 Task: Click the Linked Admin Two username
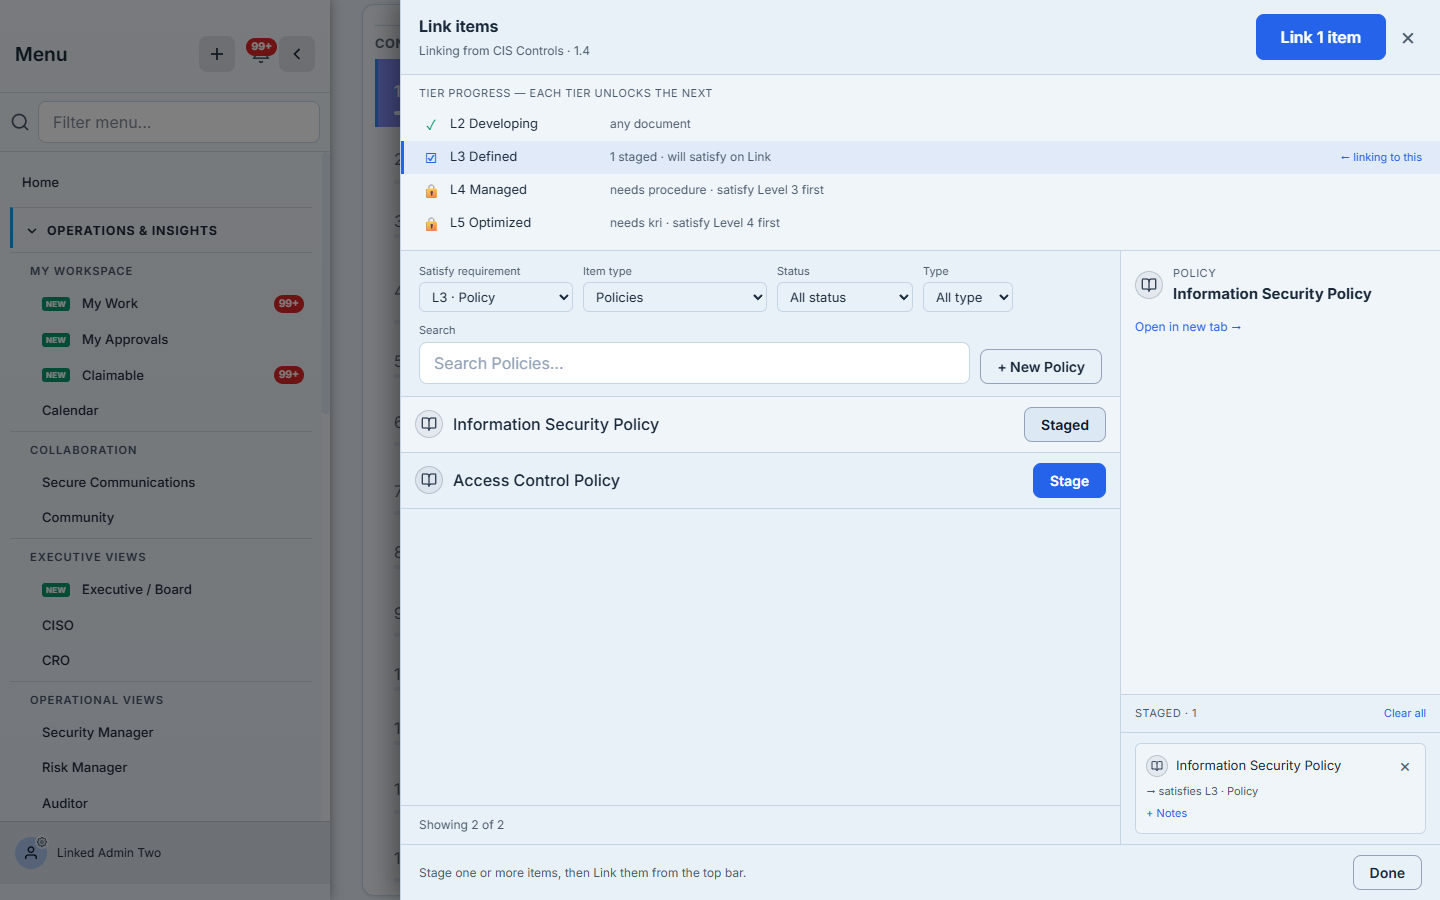[x=109, y=853]
